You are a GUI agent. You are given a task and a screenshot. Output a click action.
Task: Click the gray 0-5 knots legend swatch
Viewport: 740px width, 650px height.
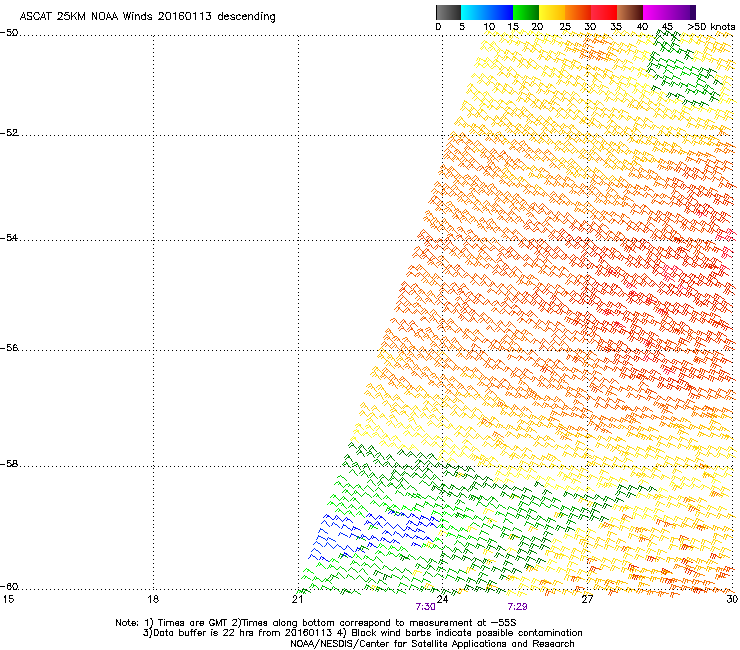click(x=448, y=12)
